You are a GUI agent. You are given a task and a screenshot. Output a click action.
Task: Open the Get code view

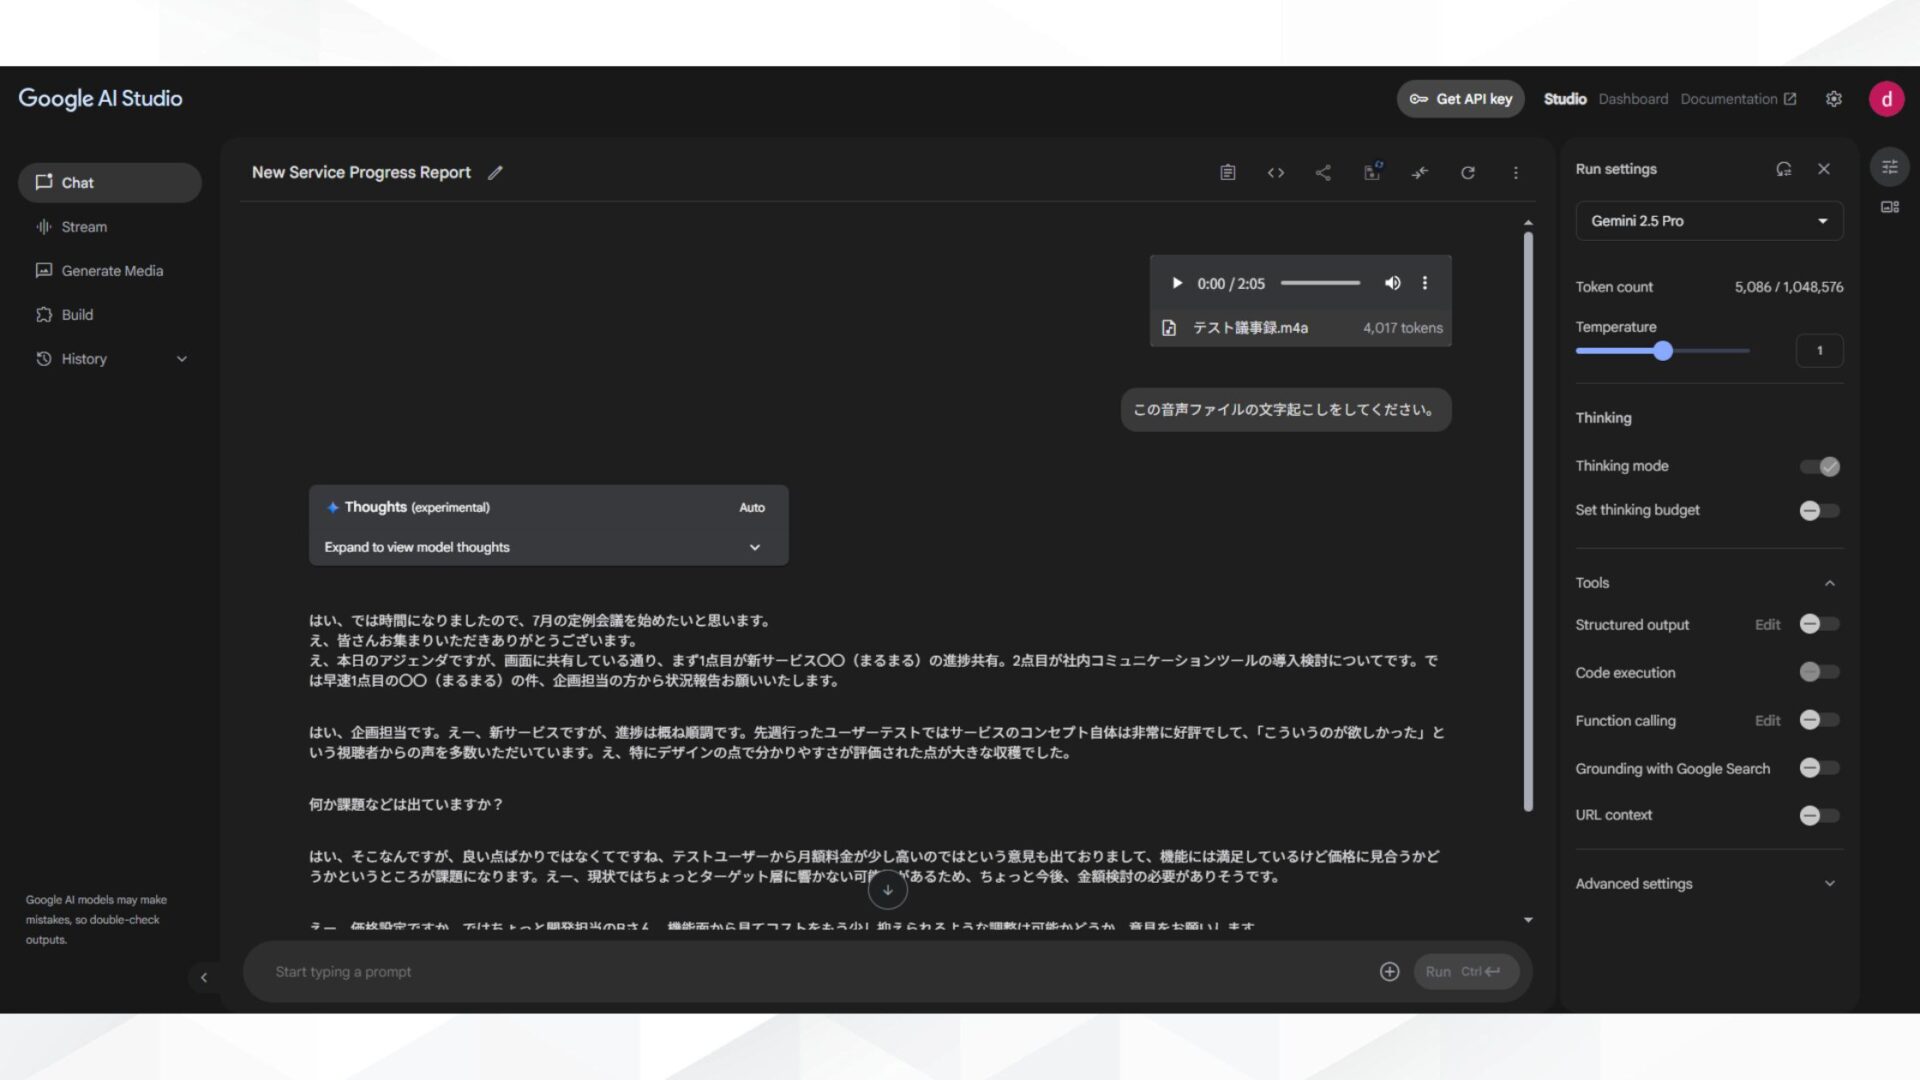[1276, 172]
